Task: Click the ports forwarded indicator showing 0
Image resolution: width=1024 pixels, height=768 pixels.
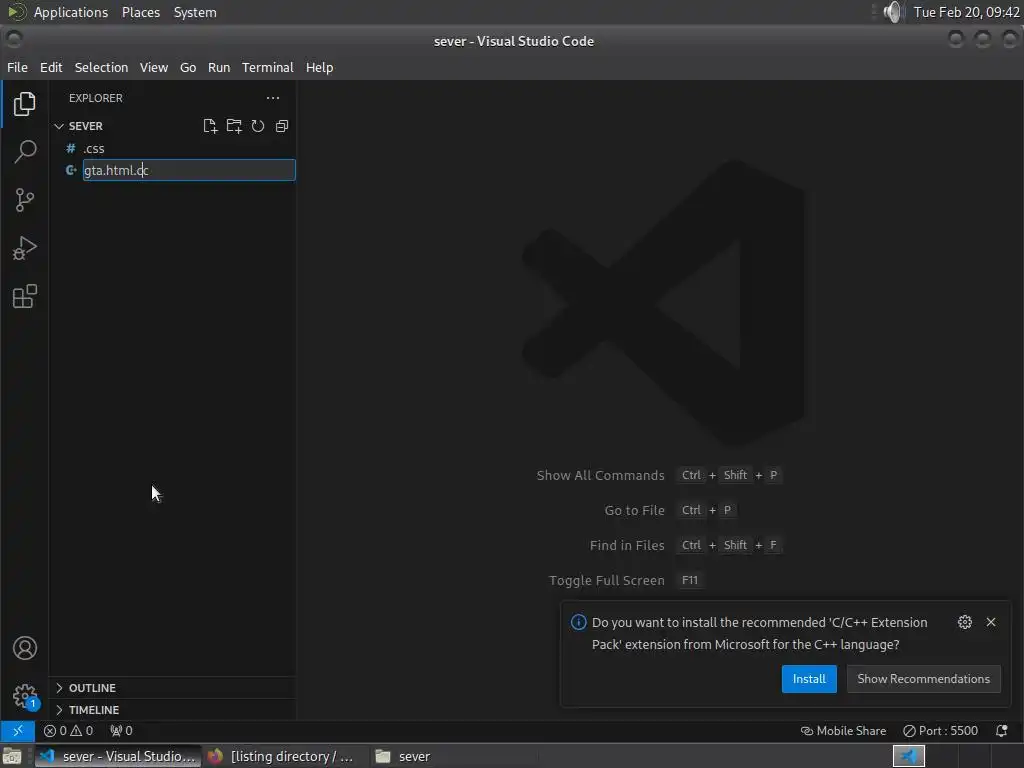Action: (x=121, y=730)
